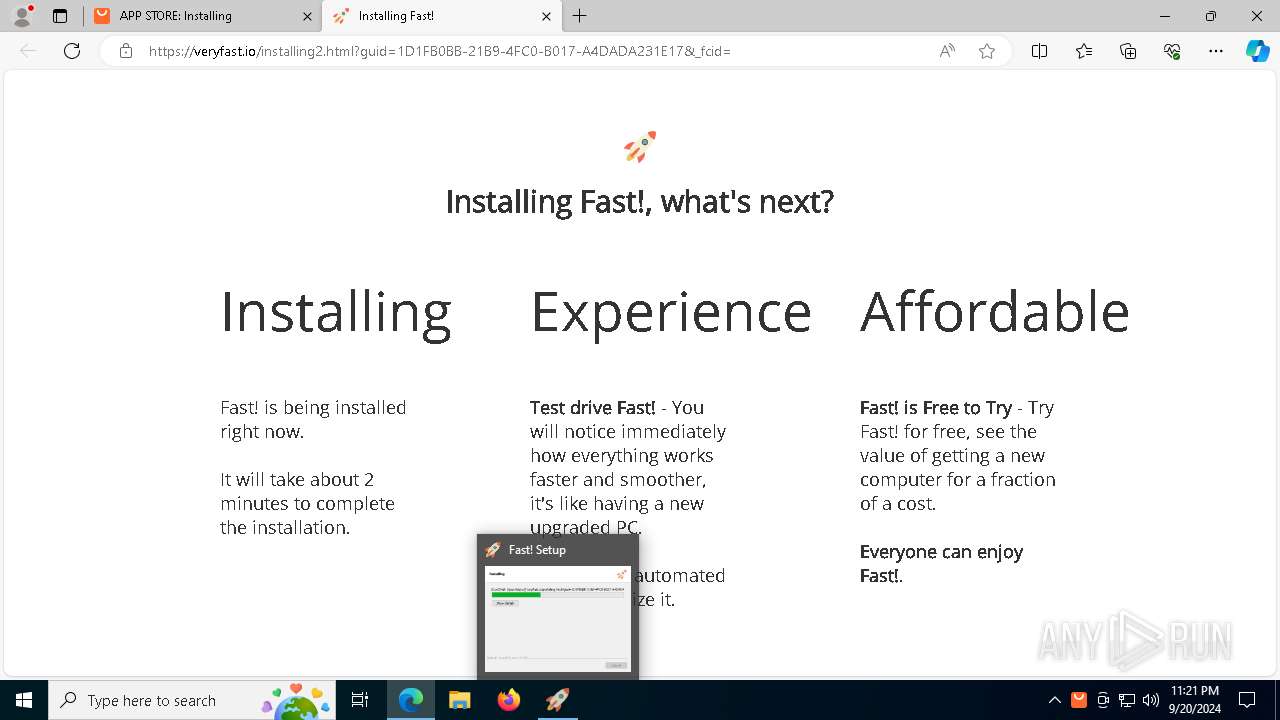
Task: Open the Edge profile icon
Action: pyautogui.click(x=22, y=16)
